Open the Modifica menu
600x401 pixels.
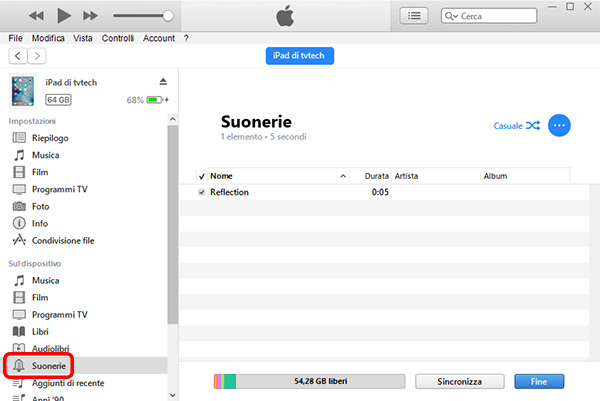[48, 38]
